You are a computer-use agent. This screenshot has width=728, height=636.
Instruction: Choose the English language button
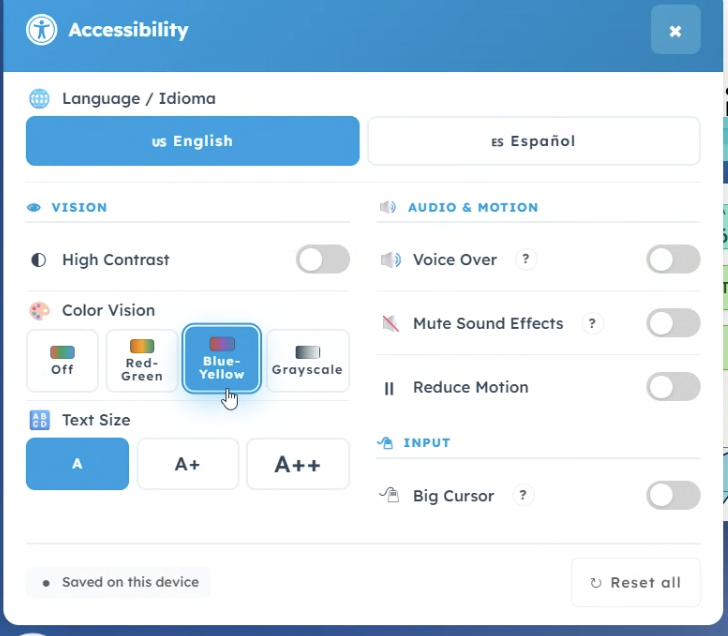click(x=193, y=141)
